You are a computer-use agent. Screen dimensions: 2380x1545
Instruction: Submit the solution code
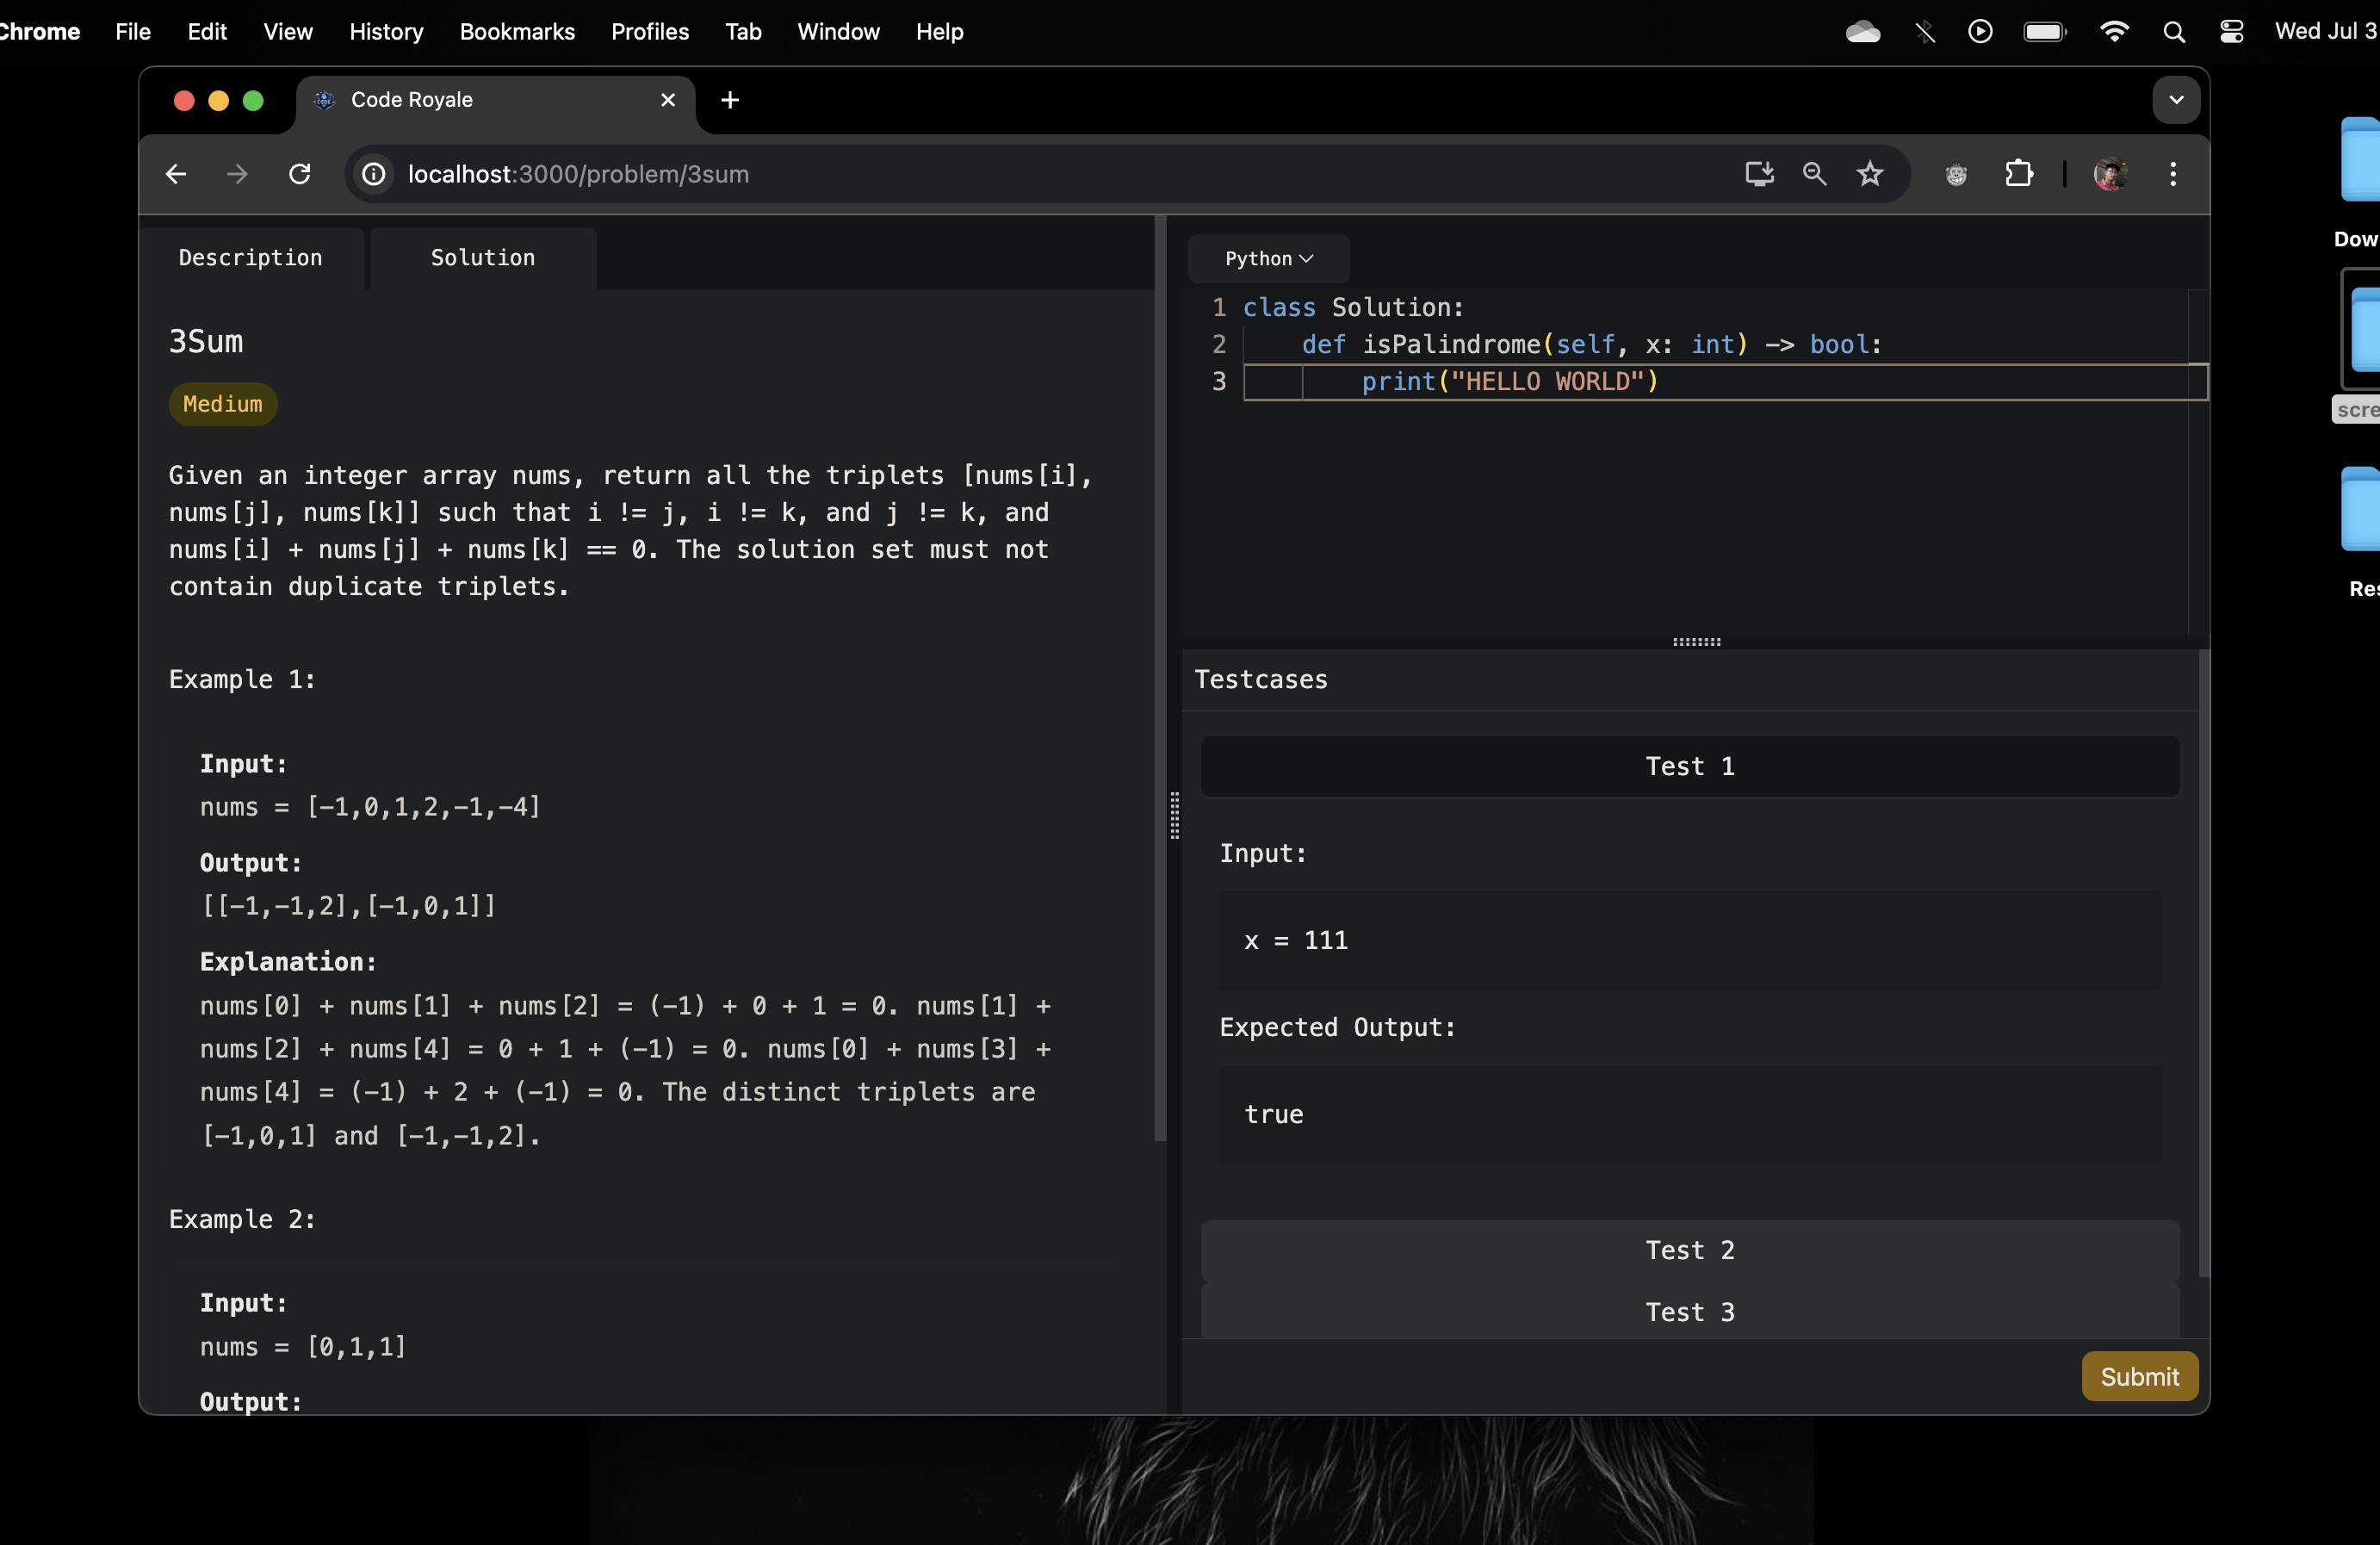pos(2138,1377)
